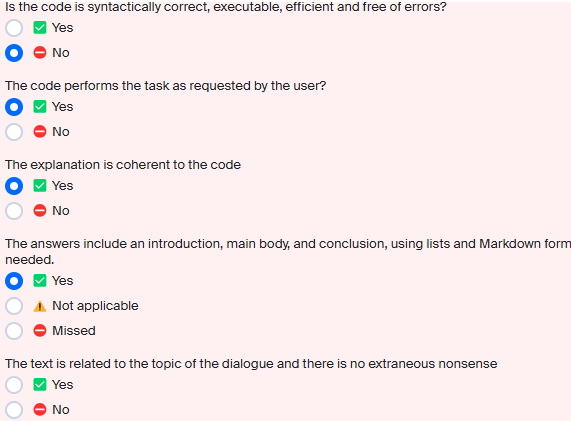Choose Yes radio for code performs the task
This screenshot has width=571, height=421.
tap(14, 107)
